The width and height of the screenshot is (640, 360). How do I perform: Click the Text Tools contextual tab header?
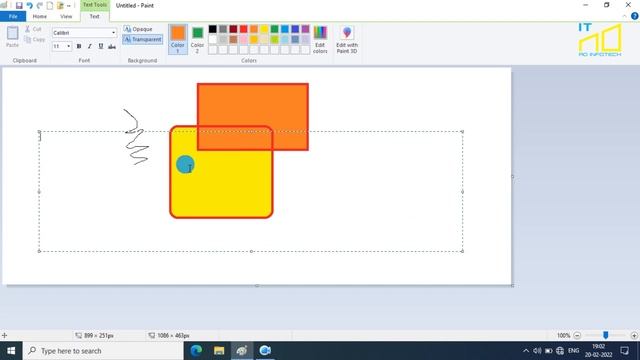(x=95, y=5)
